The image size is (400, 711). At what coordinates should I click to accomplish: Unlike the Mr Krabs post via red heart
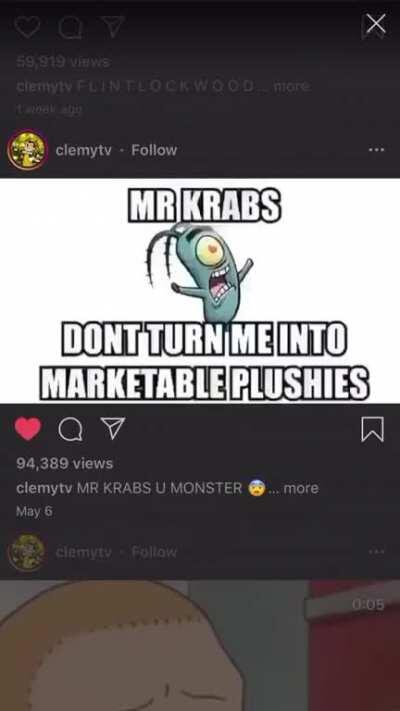tap(28, 429)
